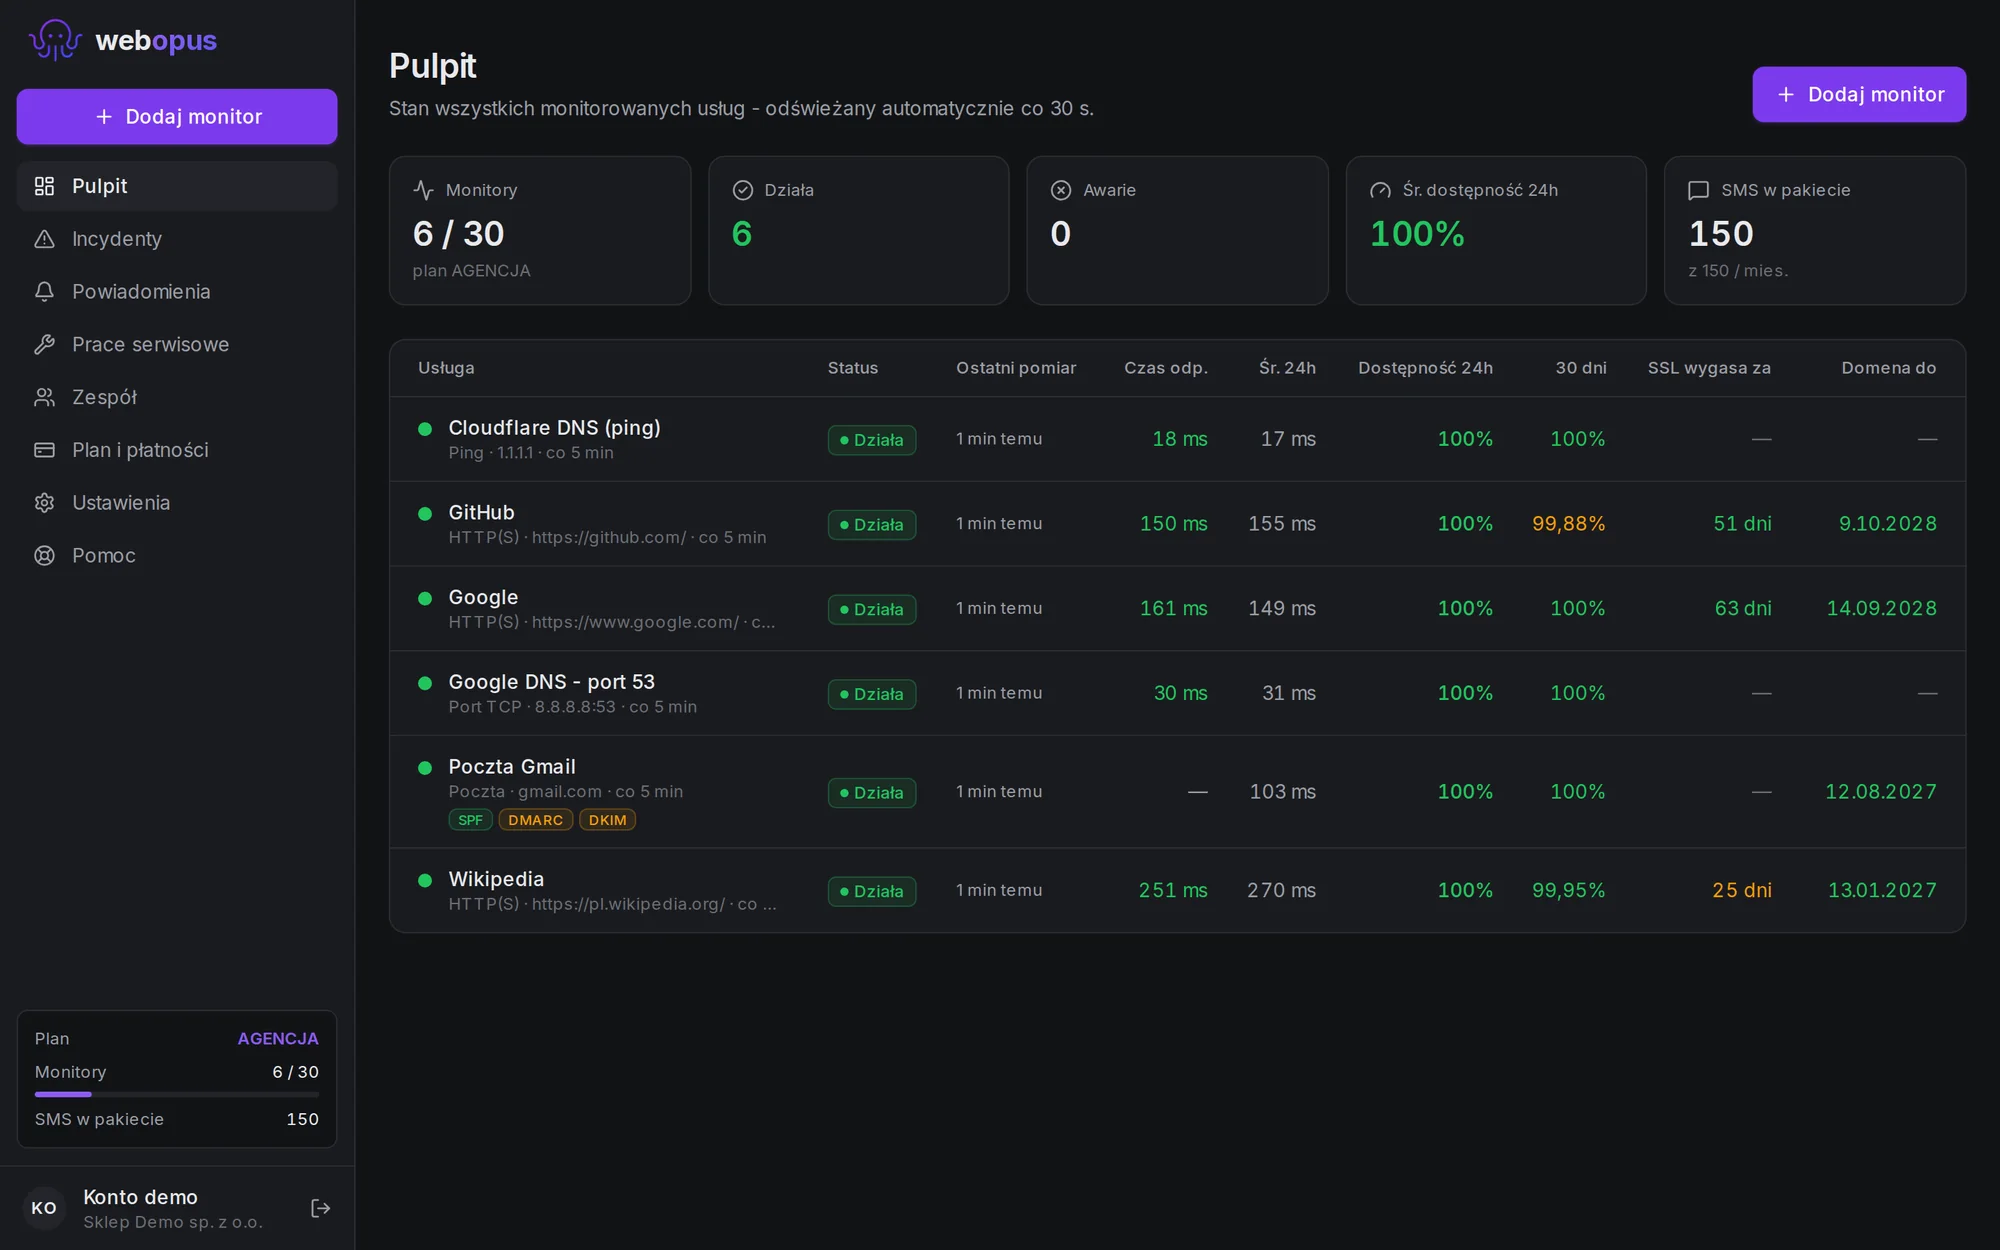Click the gear icon for Ustawienia
Viewport: 2000px width, 1250px height.
[x=44, y=503]
